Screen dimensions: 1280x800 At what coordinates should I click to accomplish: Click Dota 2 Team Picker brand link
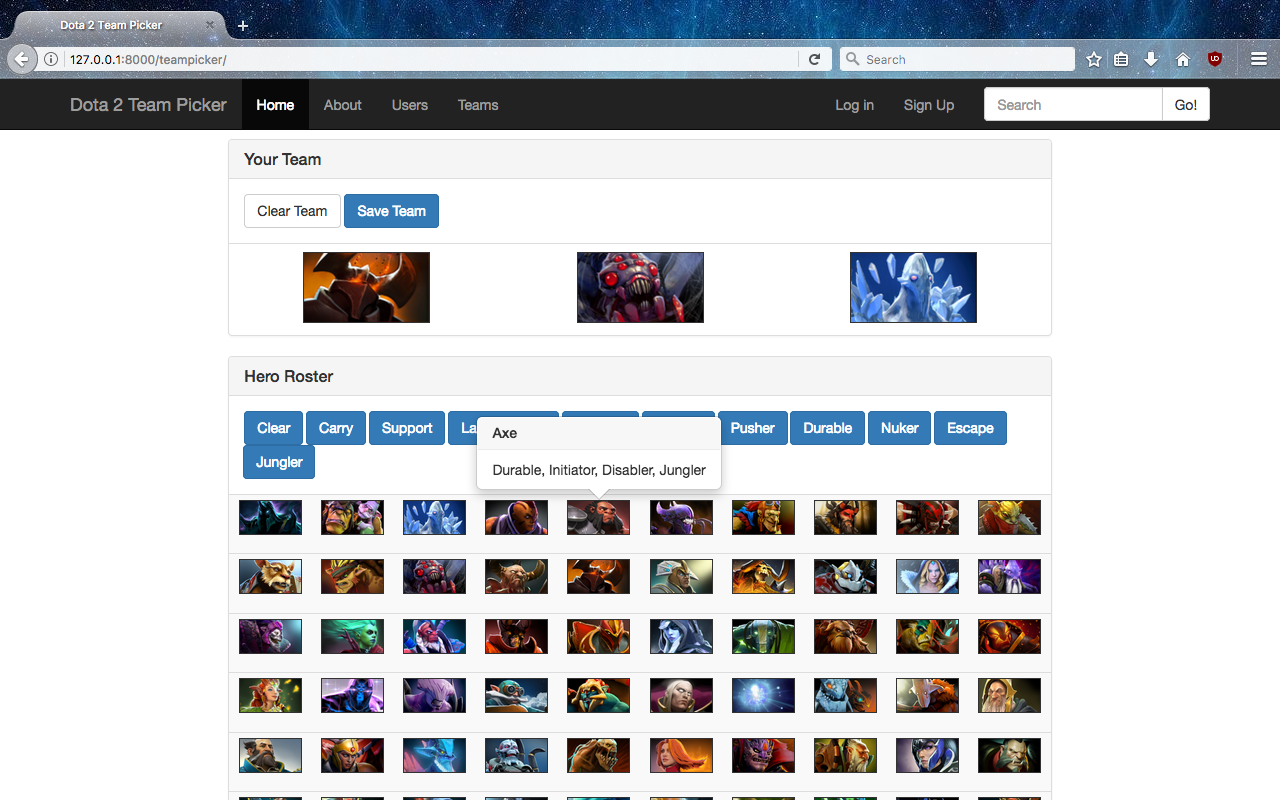[148, 105]
